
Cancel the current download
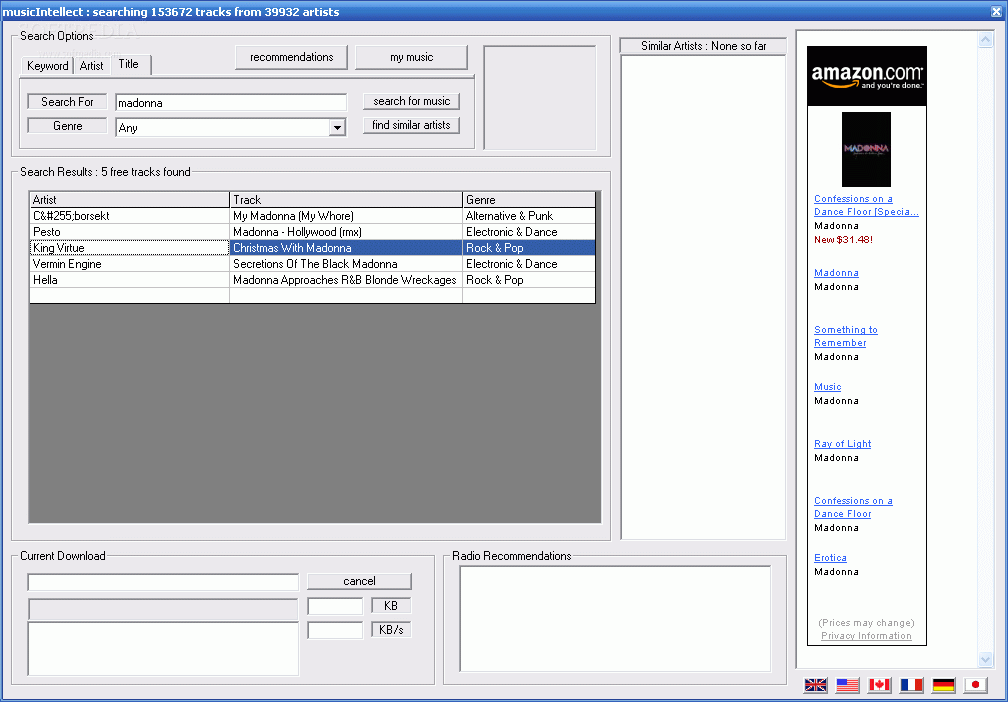(x=359, y=581)
